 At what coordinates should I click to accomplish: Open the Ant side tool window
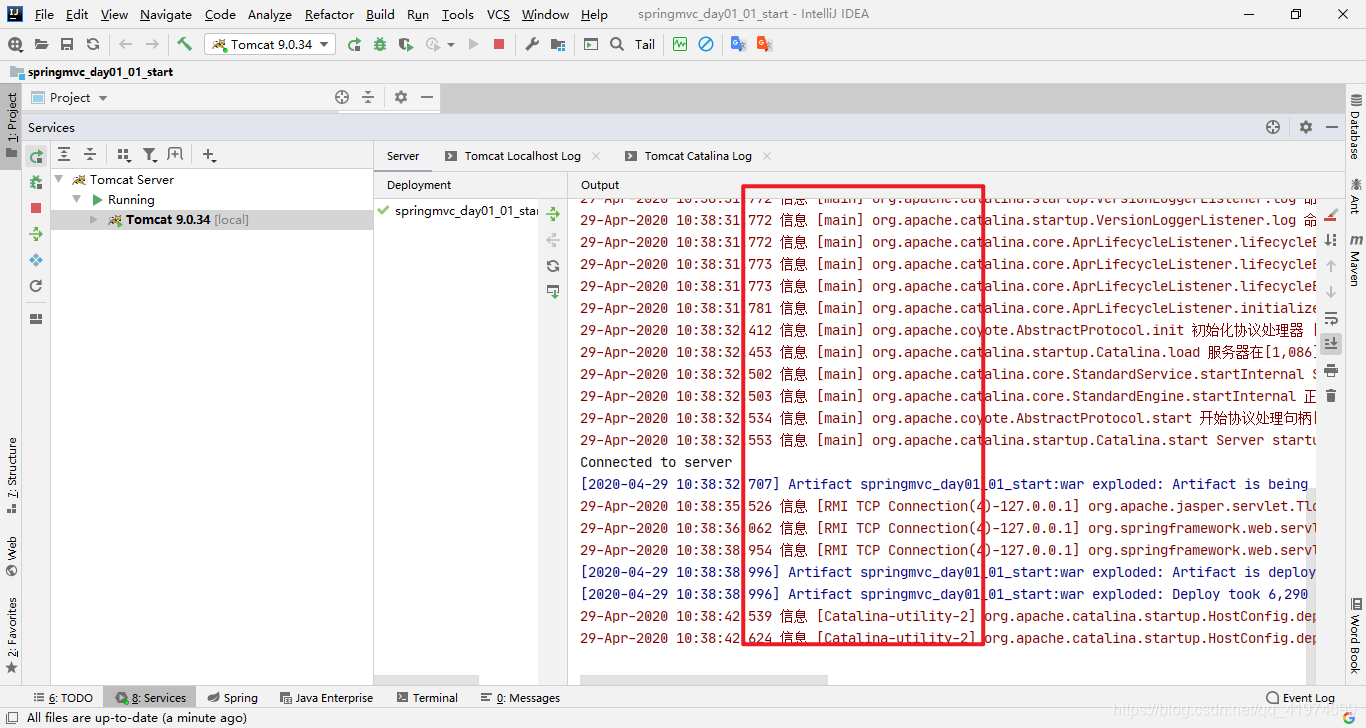pos(1355,196)
